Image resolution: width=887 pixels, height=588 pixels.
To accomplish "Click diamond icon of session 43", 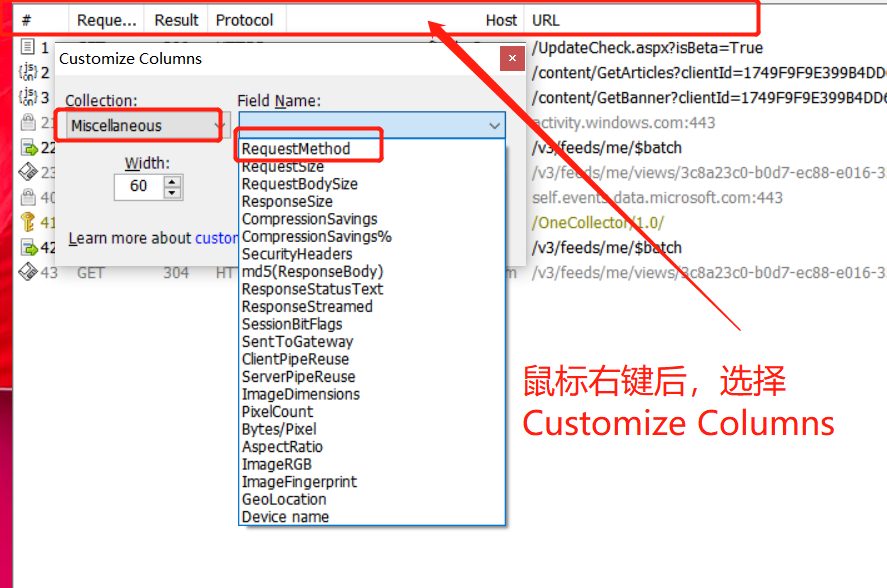I will pyautogui.click(x=28, y=272).
